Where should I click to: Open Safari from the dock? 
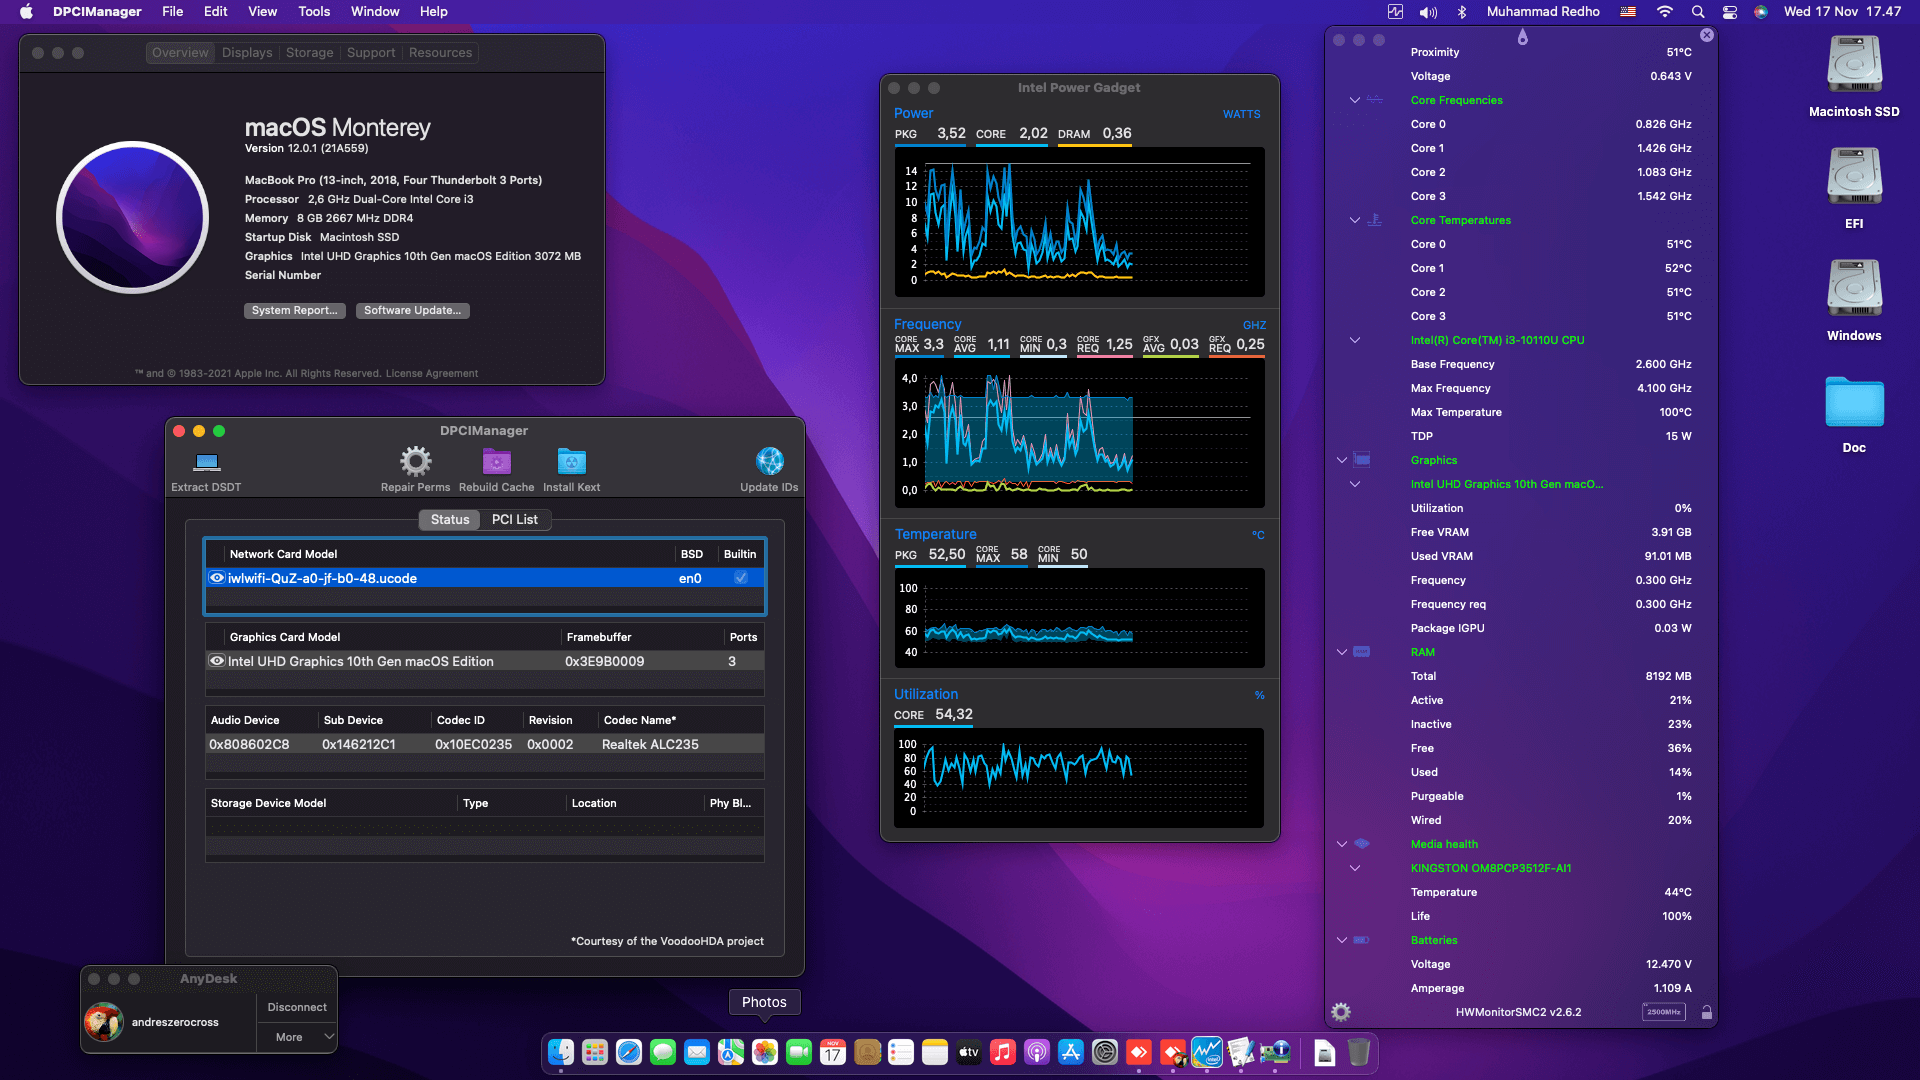click(629, 1052)
